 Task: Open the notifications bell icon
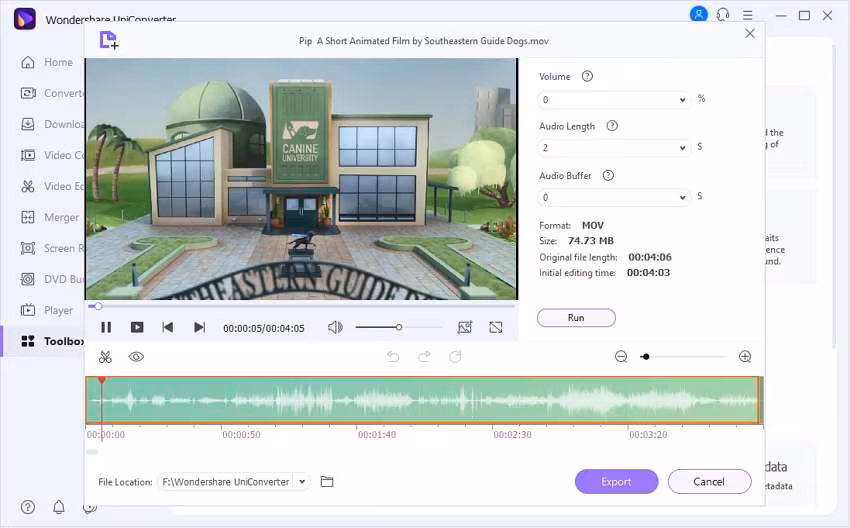59,507
